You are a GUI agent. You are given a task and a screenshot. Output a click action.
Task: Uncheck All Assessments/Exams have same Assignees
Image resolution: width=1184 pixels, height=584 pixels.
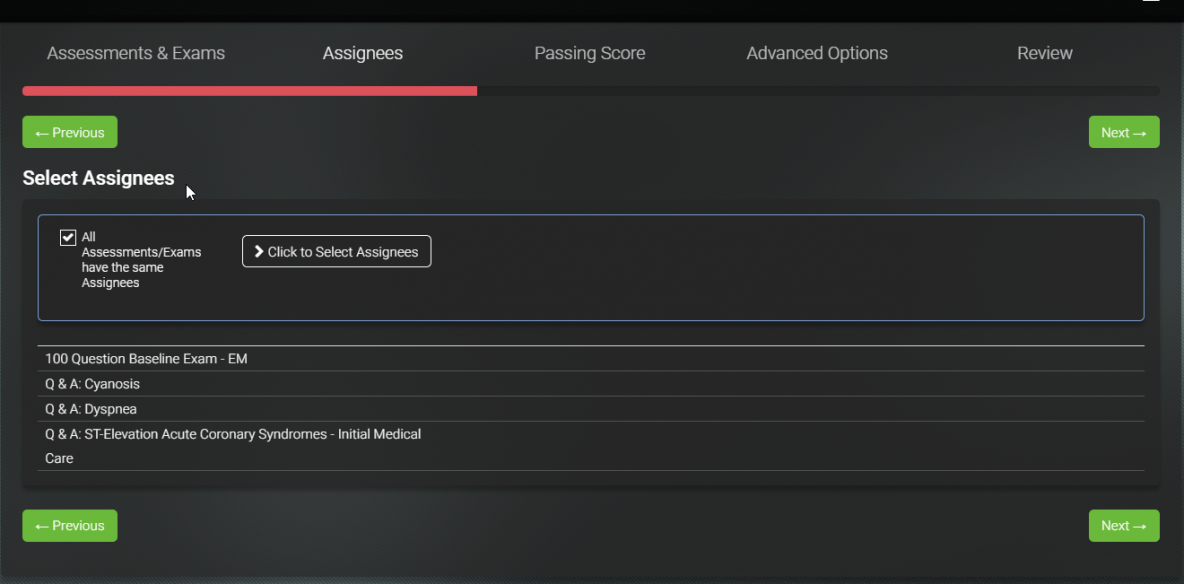[68, 237]
